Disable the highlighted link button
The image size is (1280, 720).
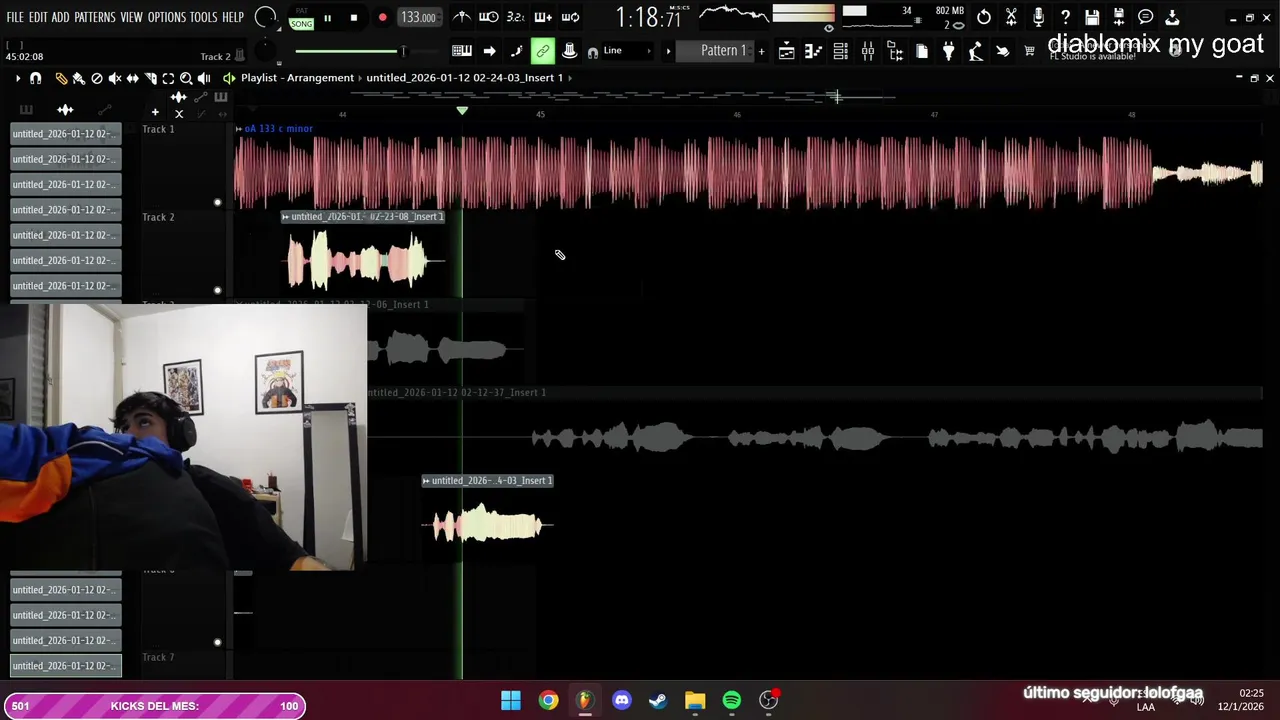click(543, 51)
